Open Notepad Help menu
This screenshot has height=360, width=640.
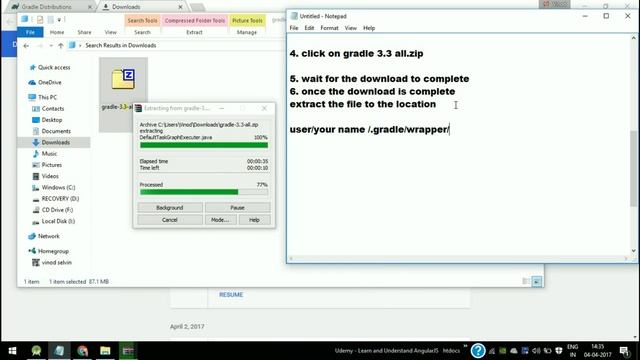coord(369,28)
